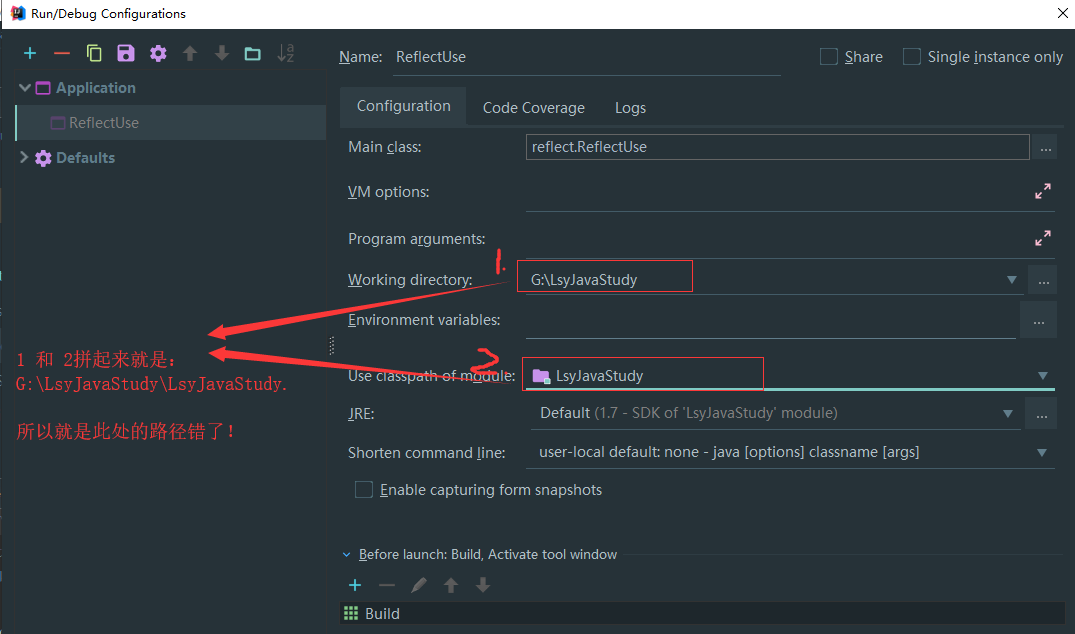Switch to the Code Coverage tab
The height and width of the screenshot is (634, 1075).
[533, 107]
